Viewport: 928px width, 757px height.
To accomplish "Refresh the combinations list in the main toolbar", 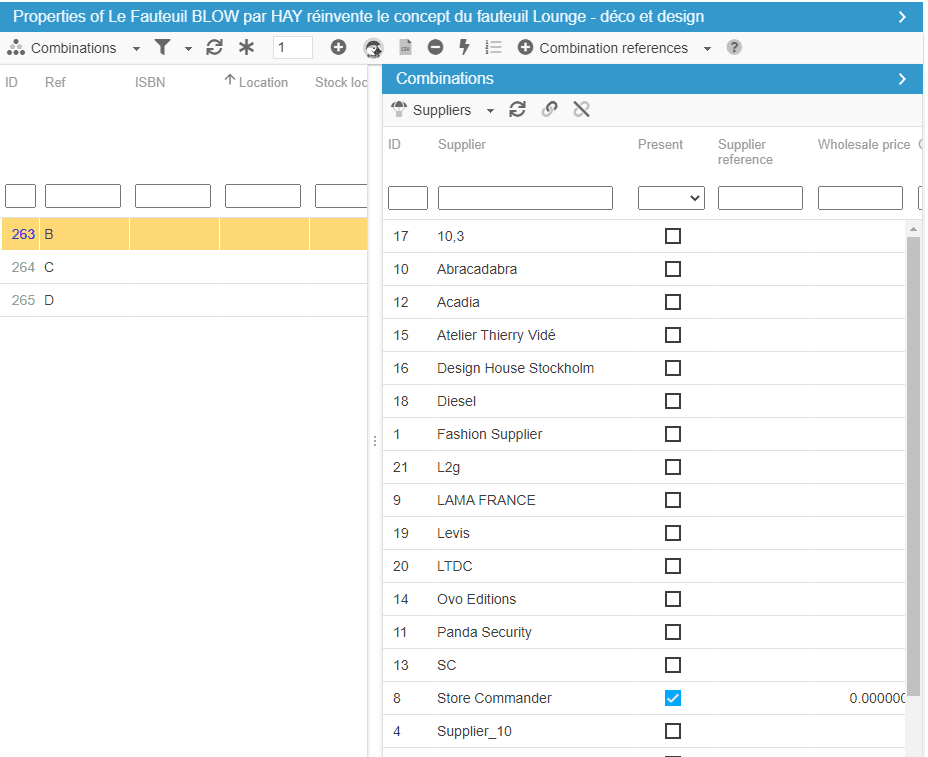I will tap(214, 48).
